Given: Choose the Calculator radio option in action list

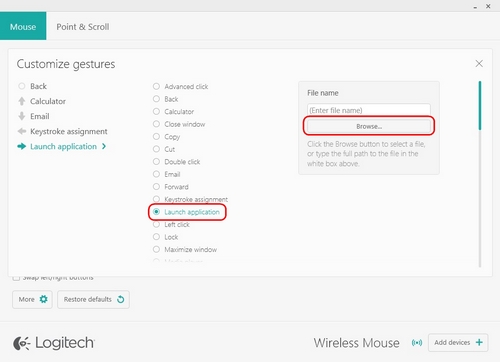Looking at the screenshot, I should [173, 112].
